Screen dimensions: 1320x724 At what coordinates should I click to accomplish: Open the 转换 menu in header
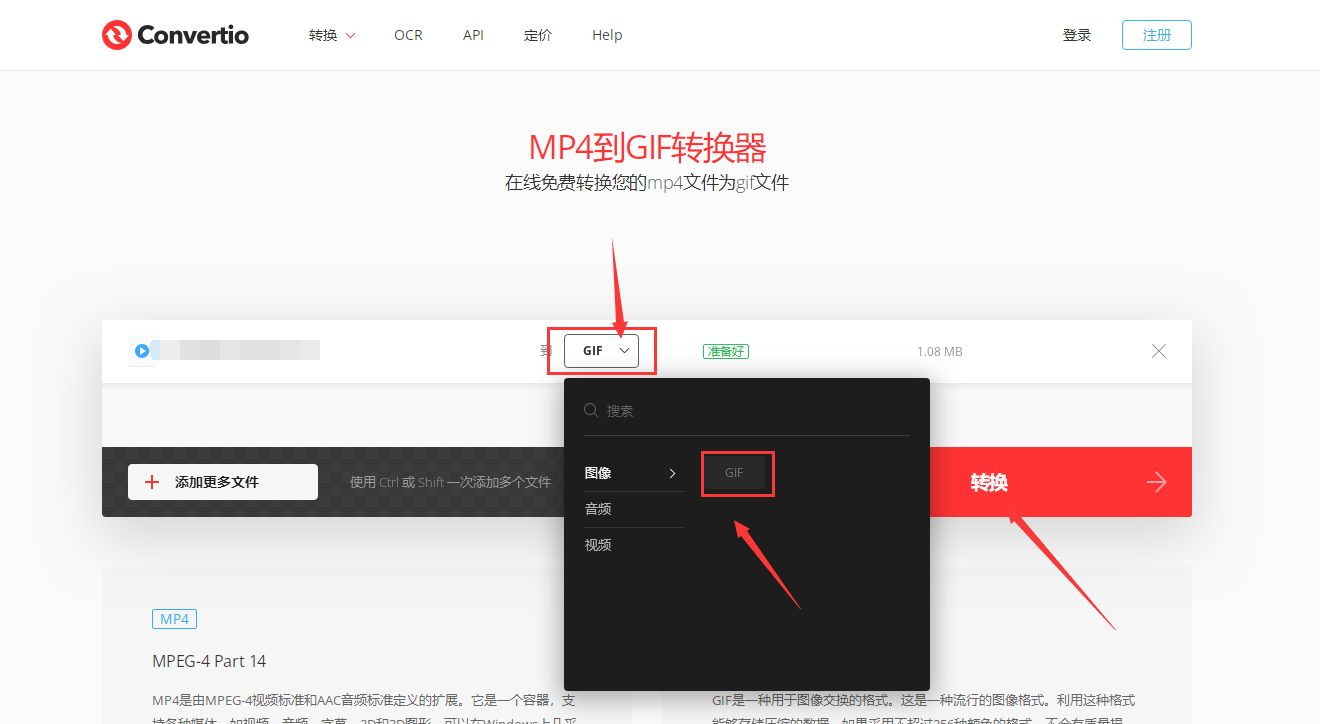click(x=332, y=35)
